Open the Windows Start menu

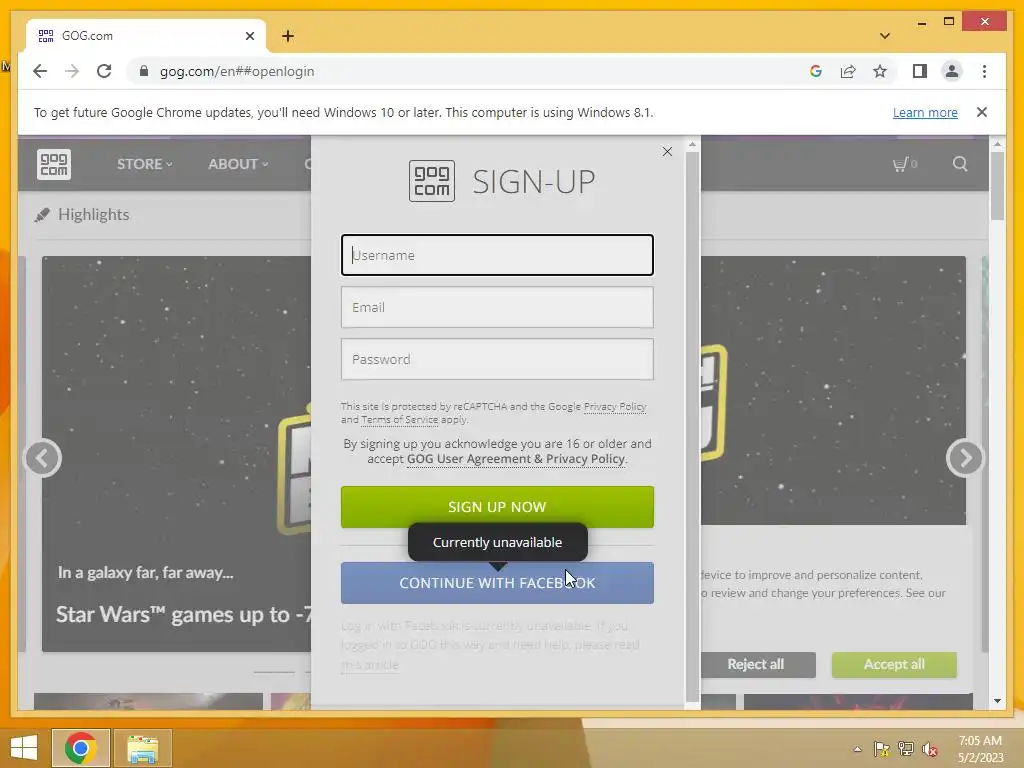coord(24,748)
